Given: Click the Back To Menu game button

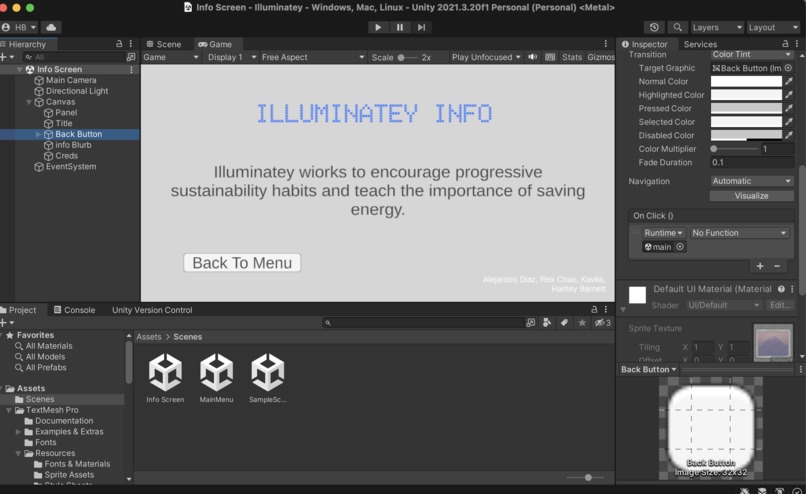Looking at the screenshot, I should point(242,263).
